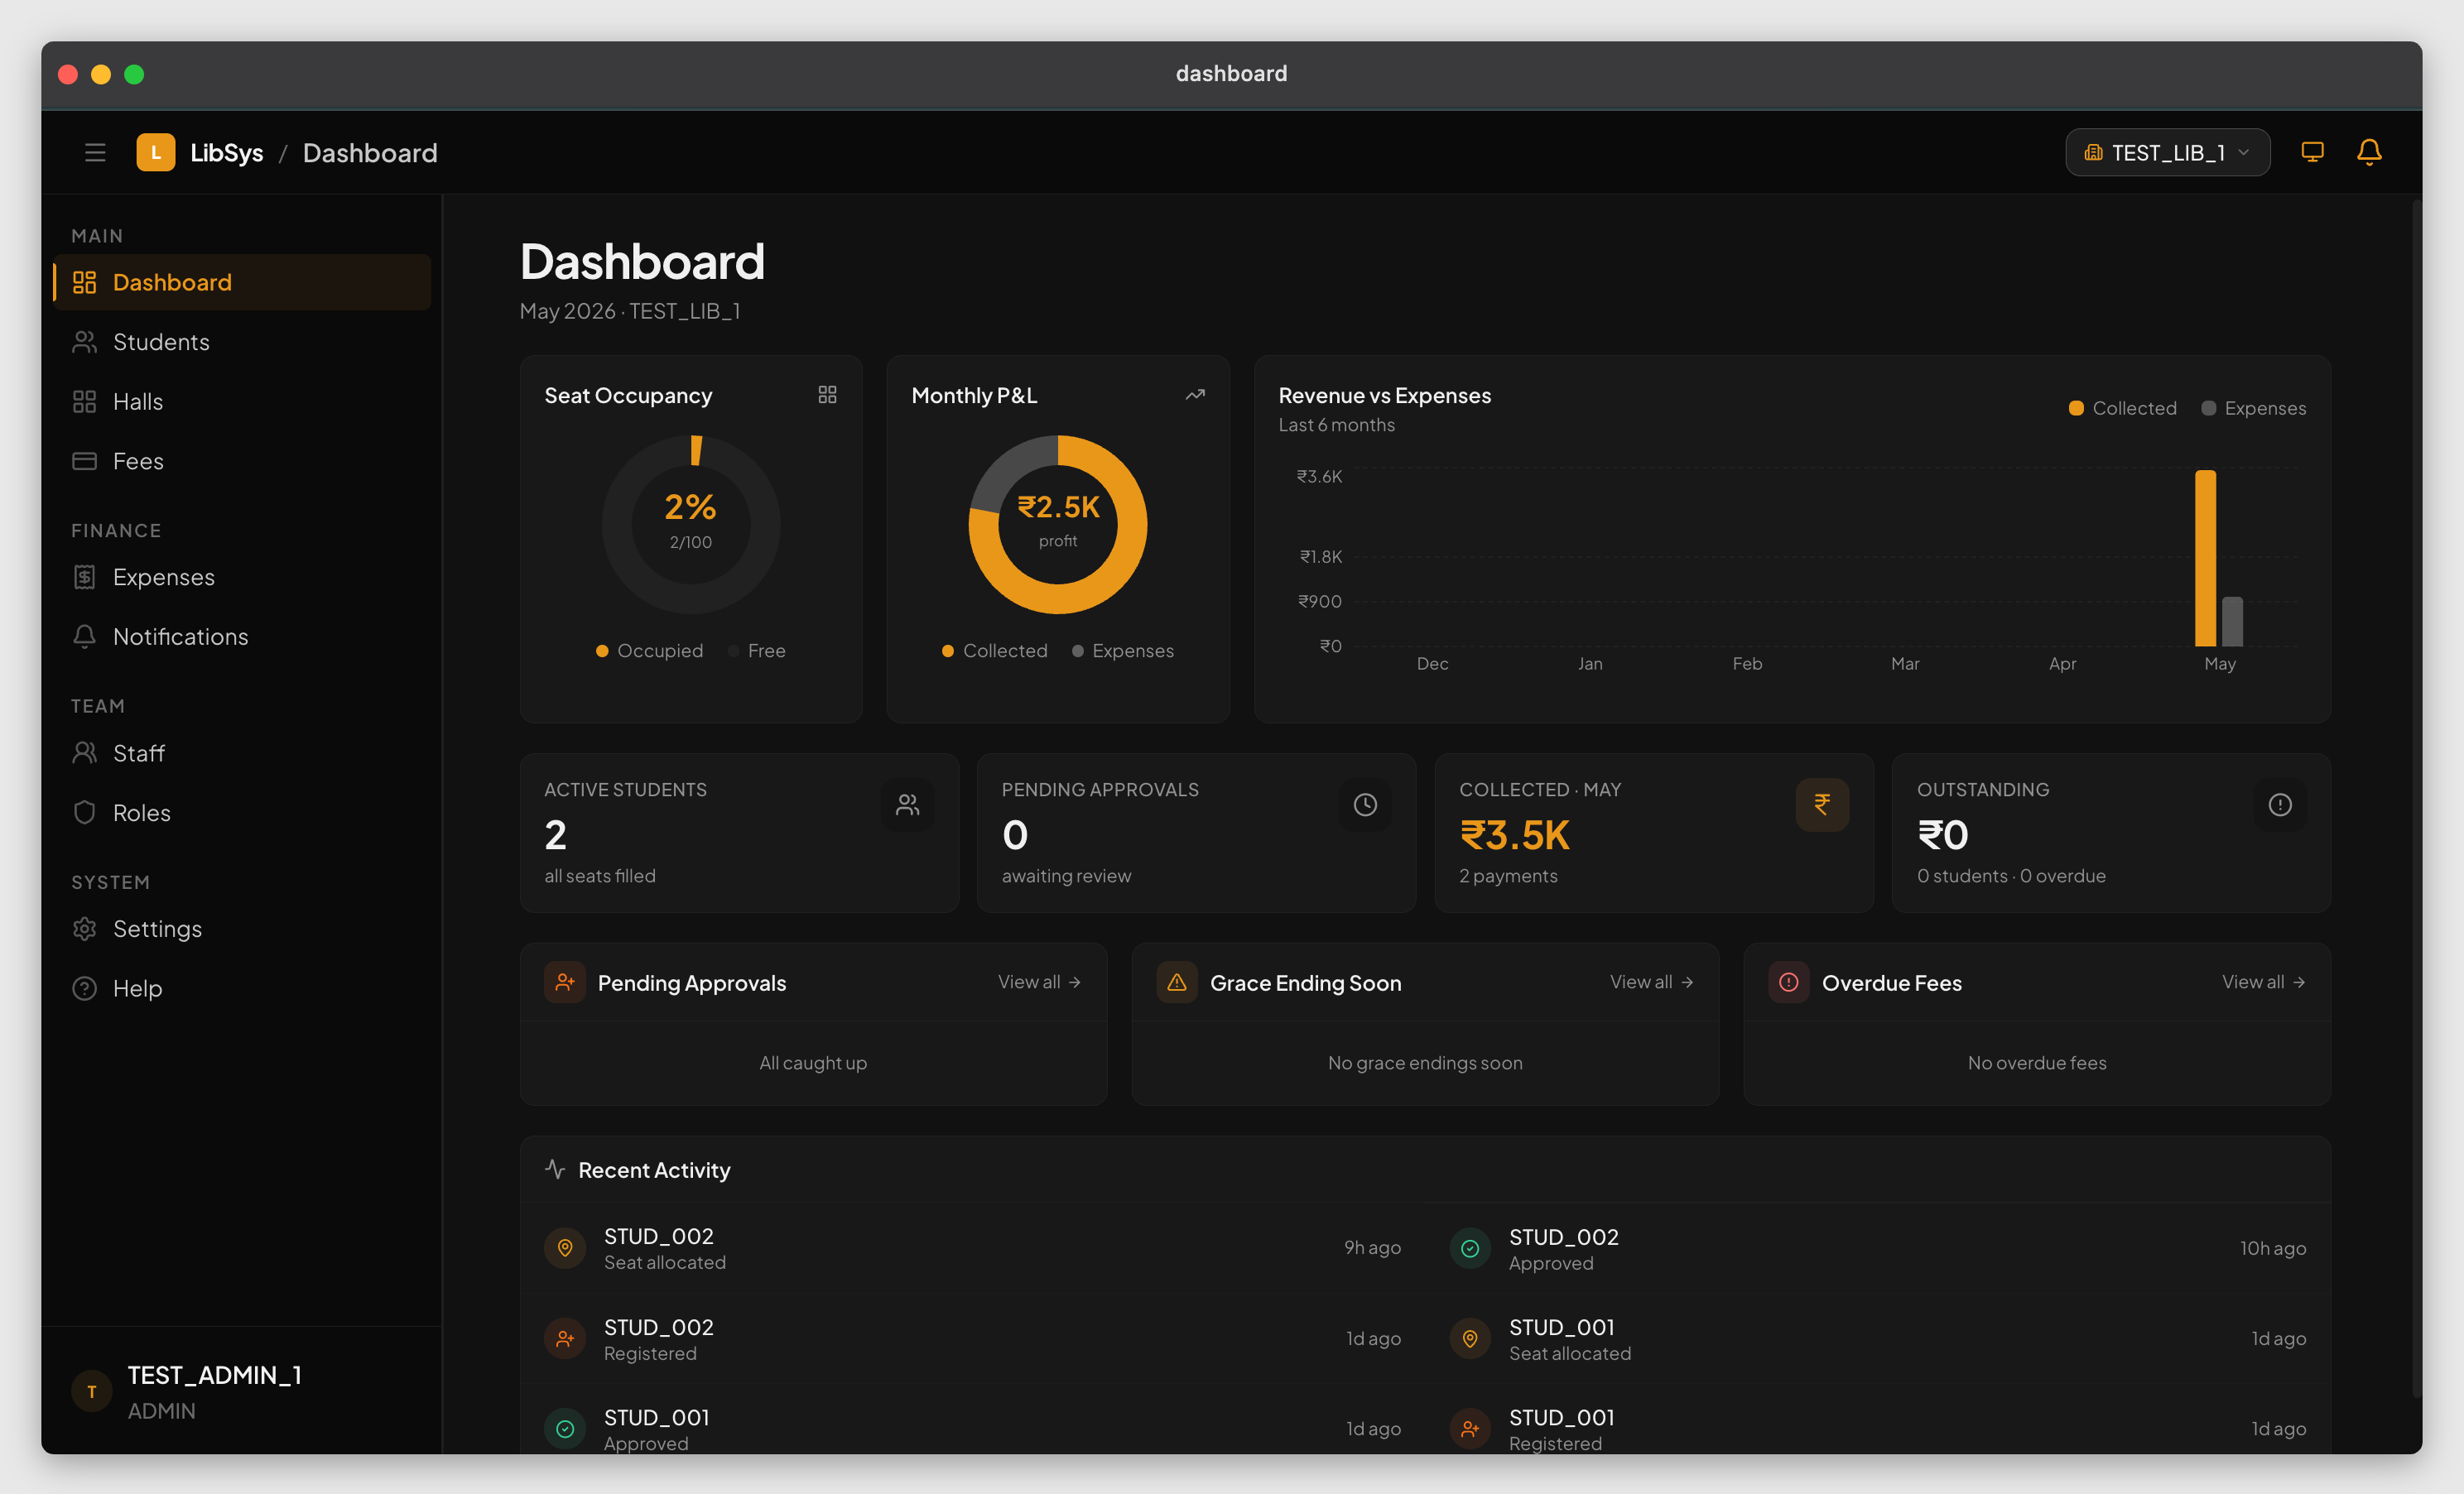Click the user-plus icon beside Pending Approvals

[565, 982]
